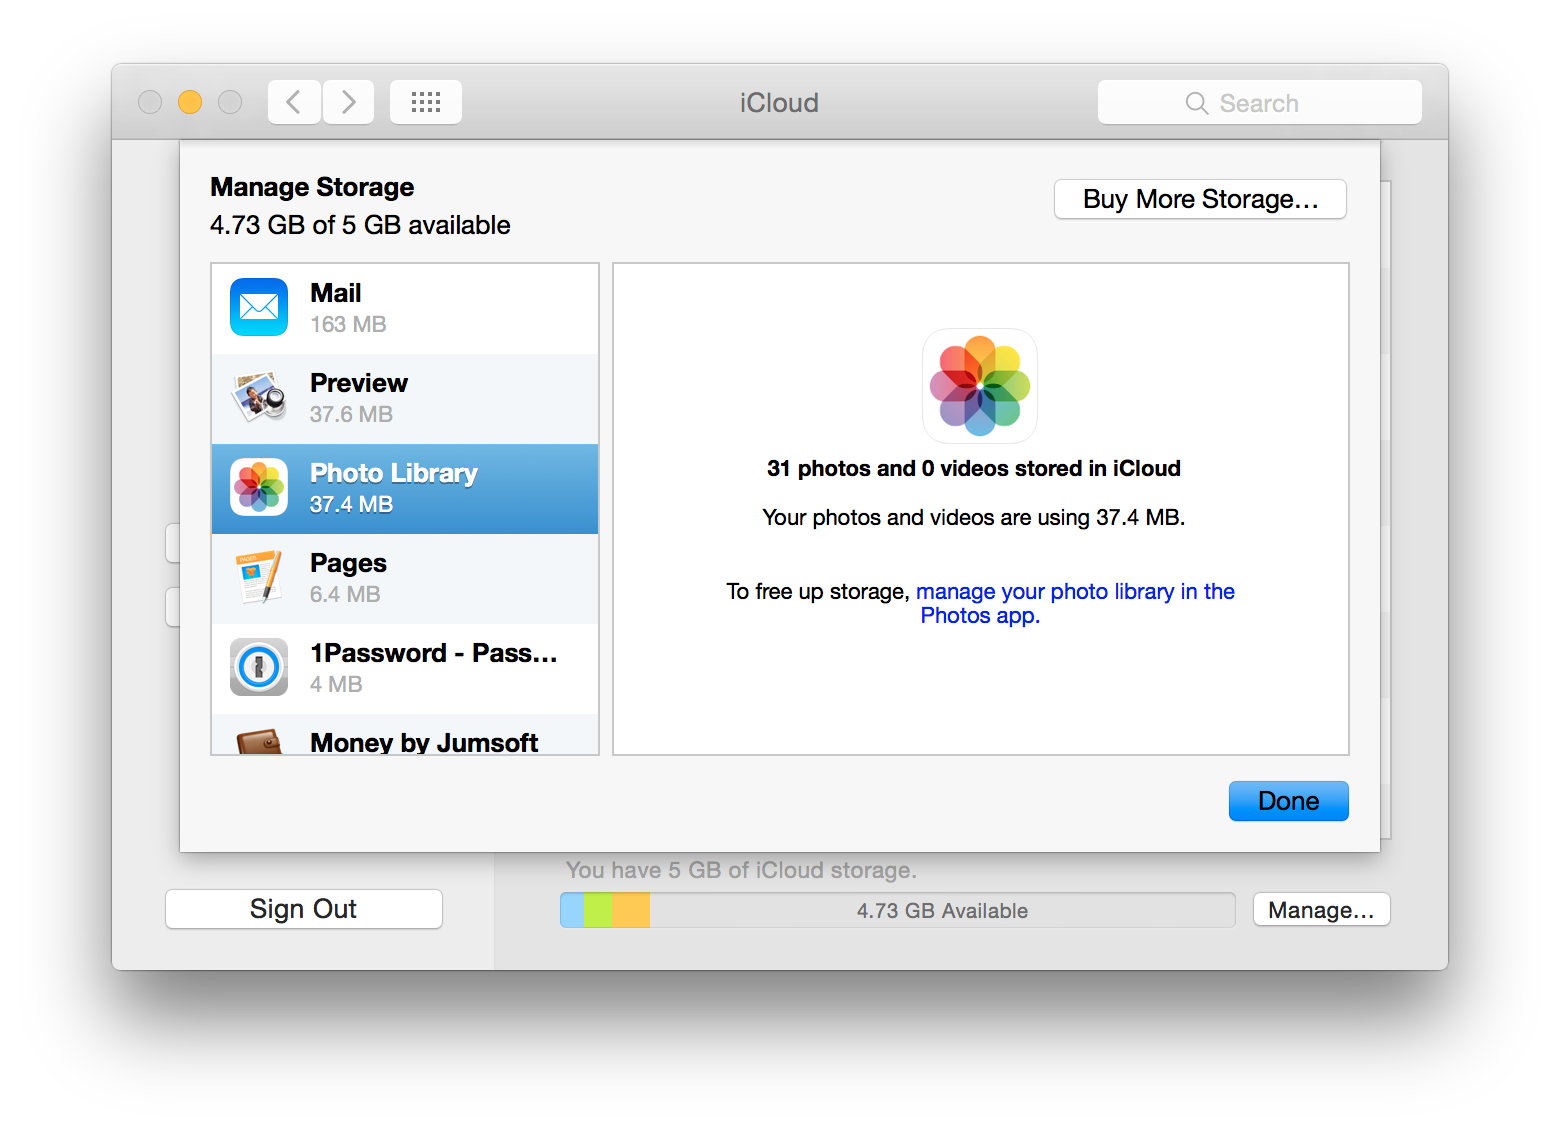Image resolution: width=1560 pixels, height=1130 pixels.
Task: Click the iCloud storage usage bar
Action: pyautogui.click(x=895, y=910)
